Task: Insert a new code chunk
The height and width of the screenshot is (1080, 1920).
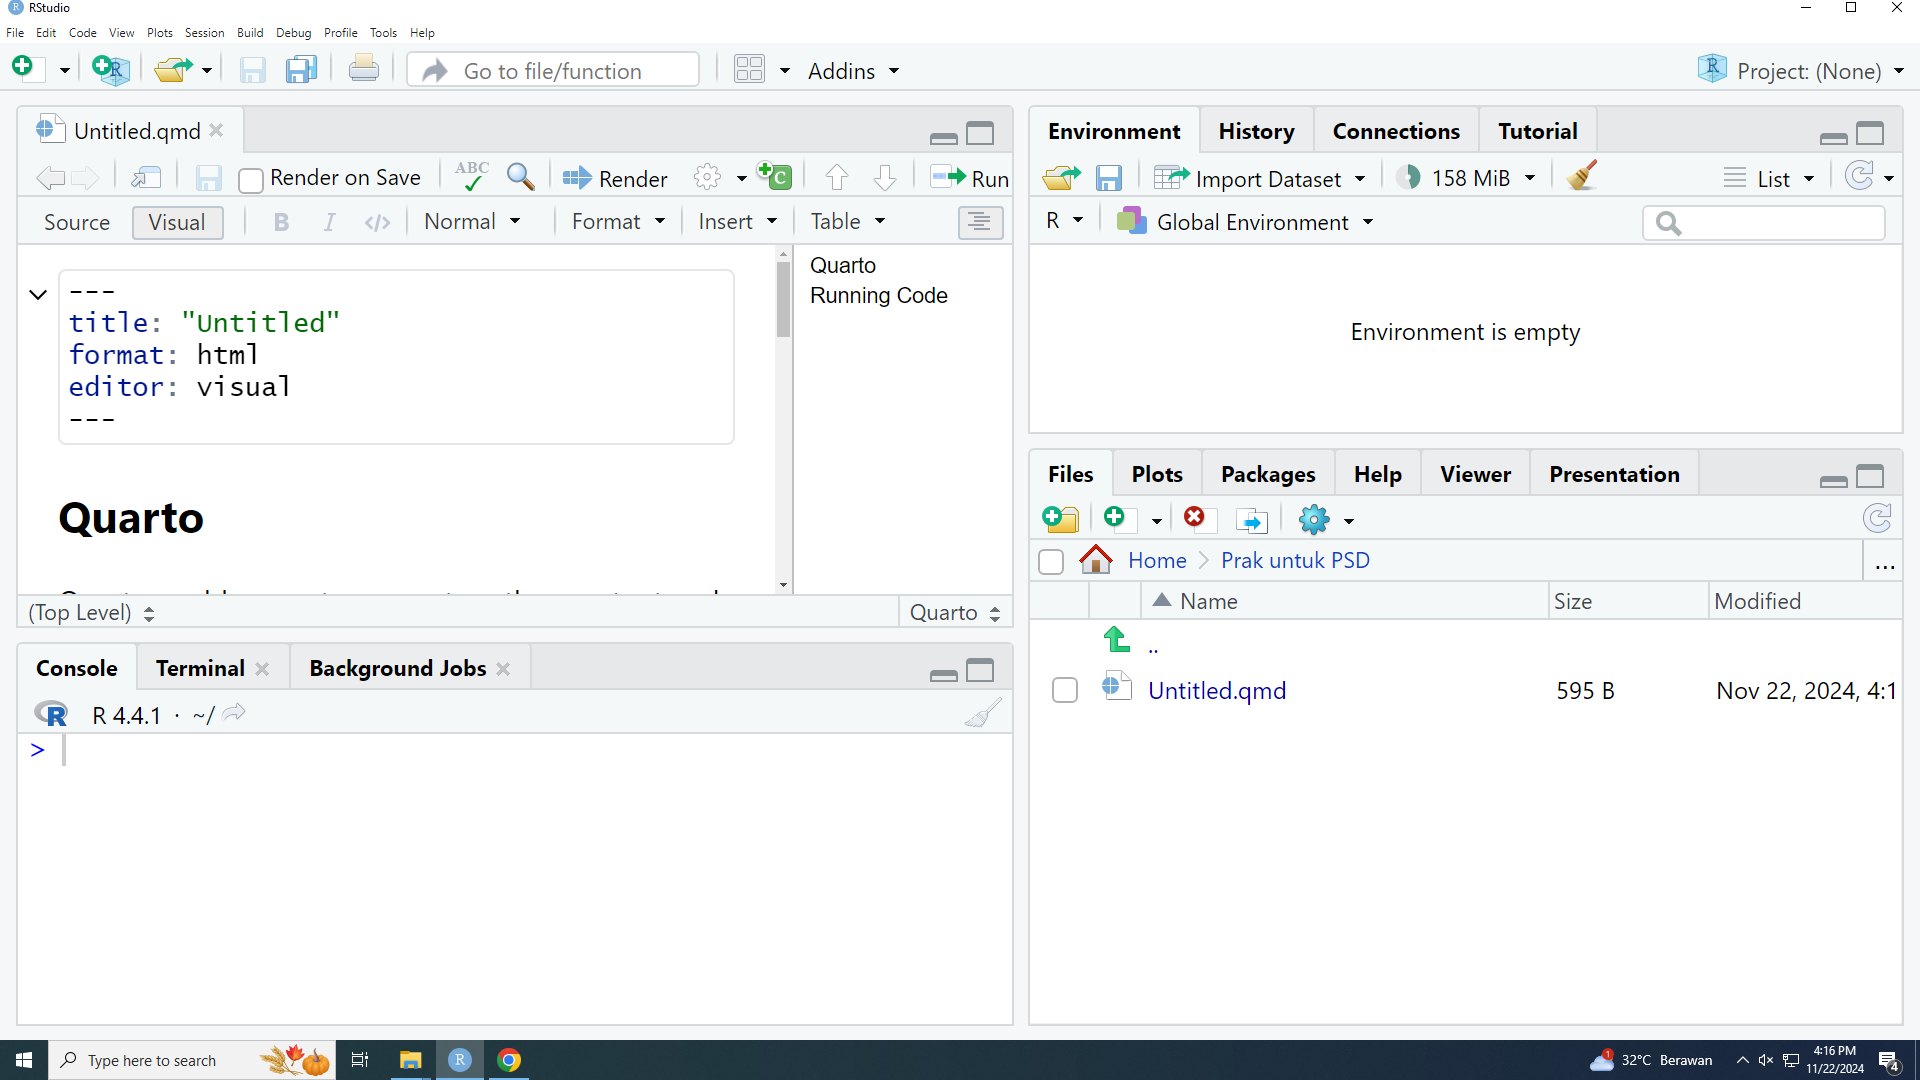Action: click(775, 177)
